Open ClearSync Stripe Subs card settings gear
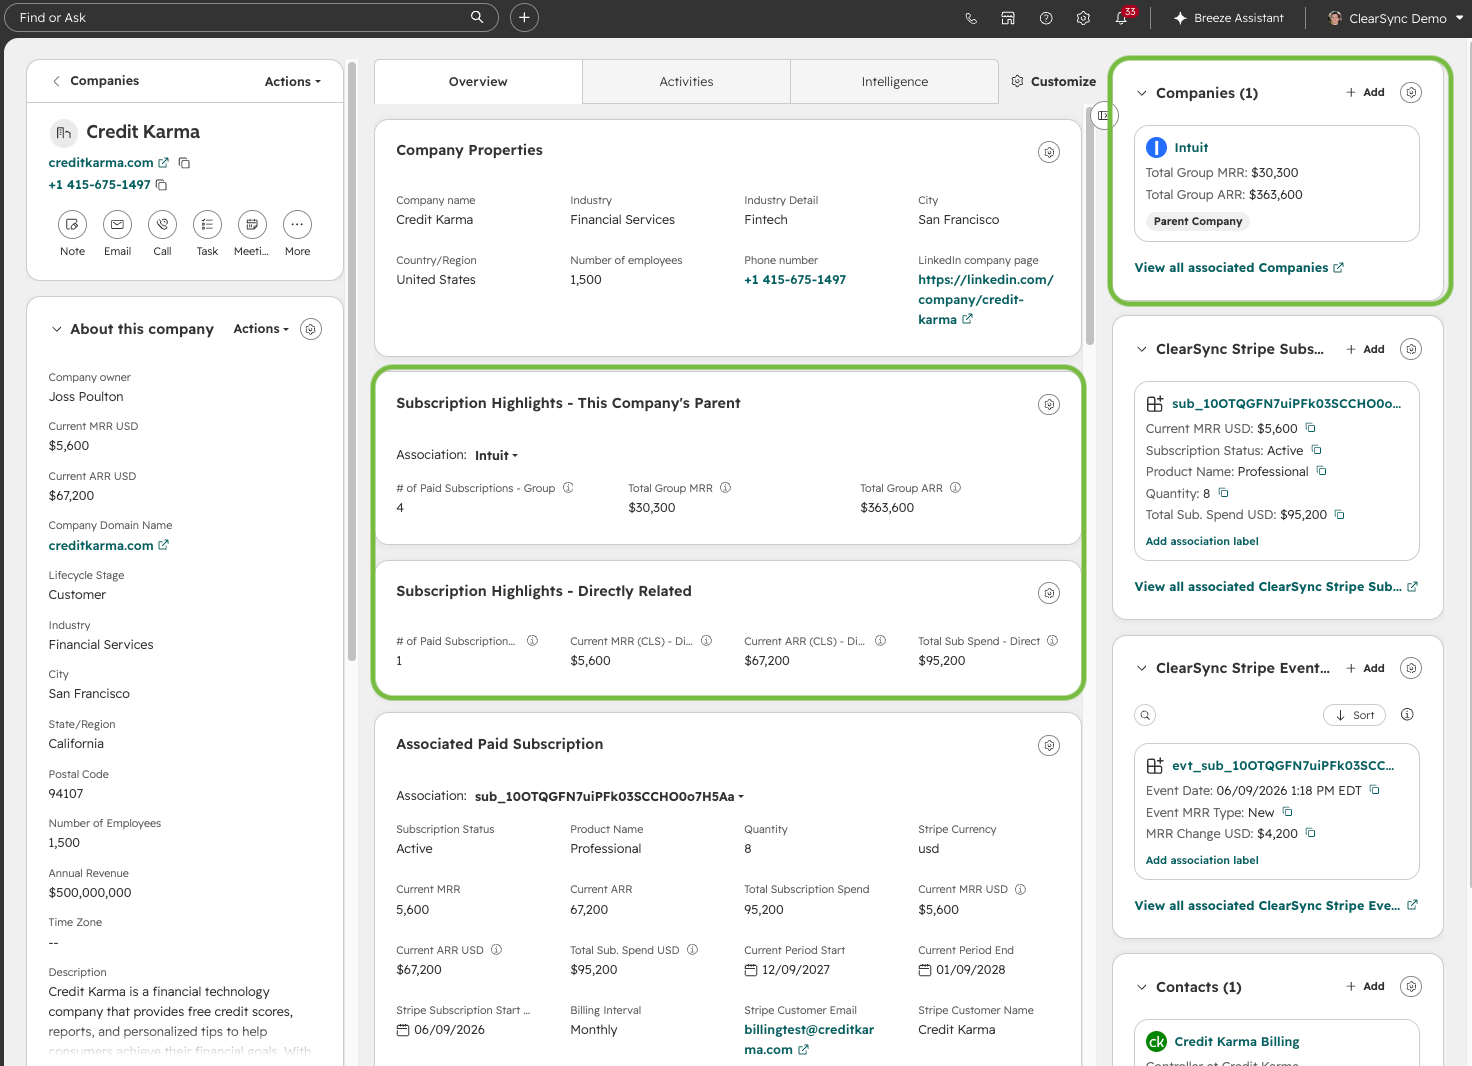 [1411, 349]
